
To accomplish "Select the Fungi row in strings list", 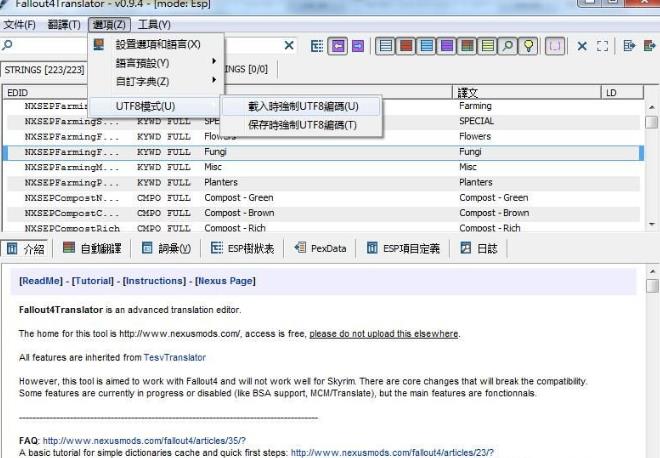I will pyautogui.click(x=323, y=152).
